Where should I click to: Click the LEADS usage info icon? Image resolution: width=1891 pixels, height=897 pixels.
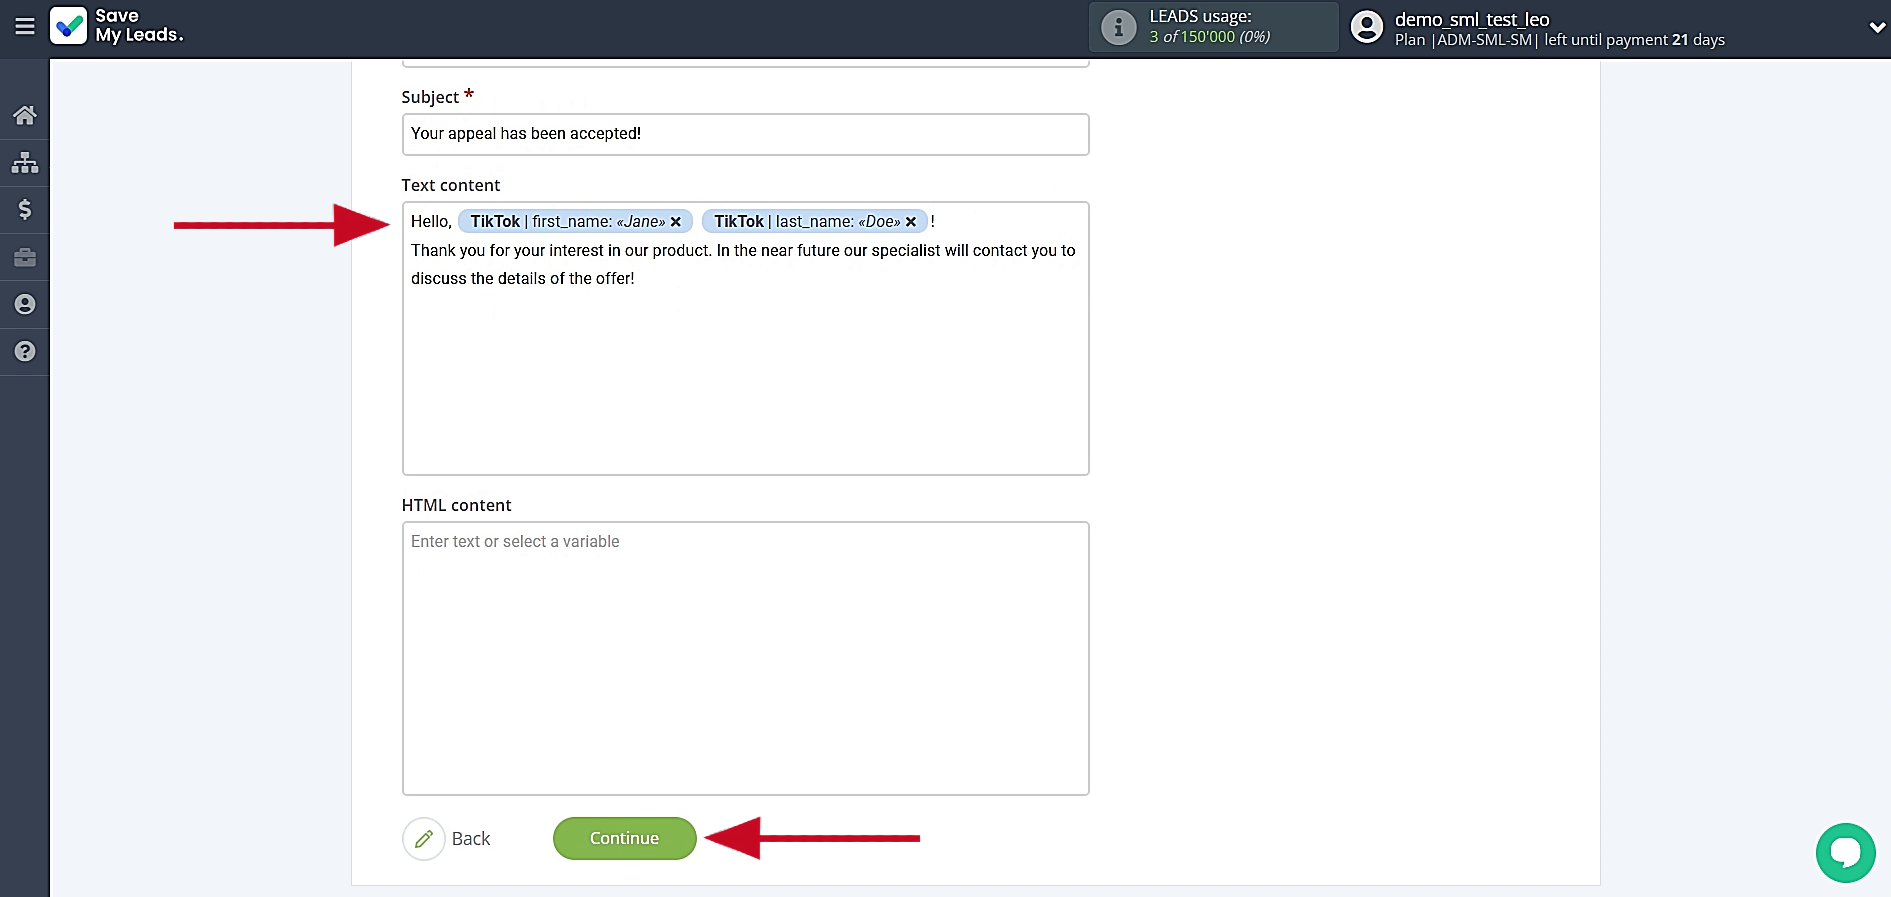click(1119, 27)
